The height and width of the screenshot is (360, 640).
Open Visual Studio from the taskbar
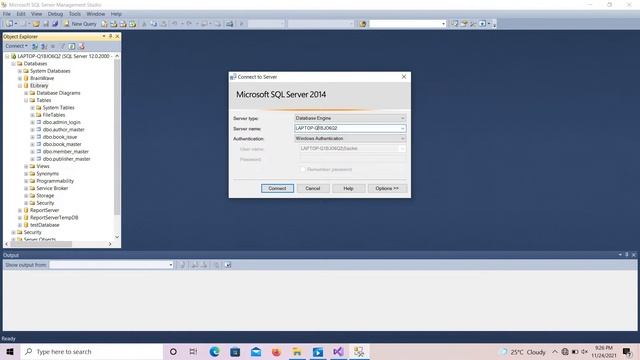click(x=338, y=351)
